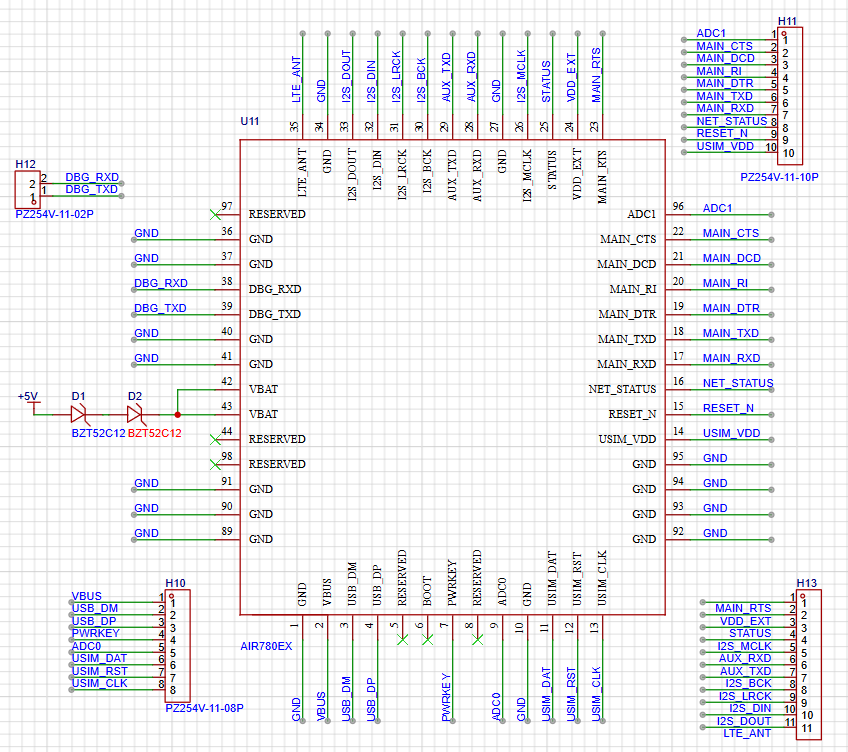Image resolution: width=848 pixels, height=752 pixels.
Task: Click MAIN_RTS net label above pin 23
Action: coord(596,75)
